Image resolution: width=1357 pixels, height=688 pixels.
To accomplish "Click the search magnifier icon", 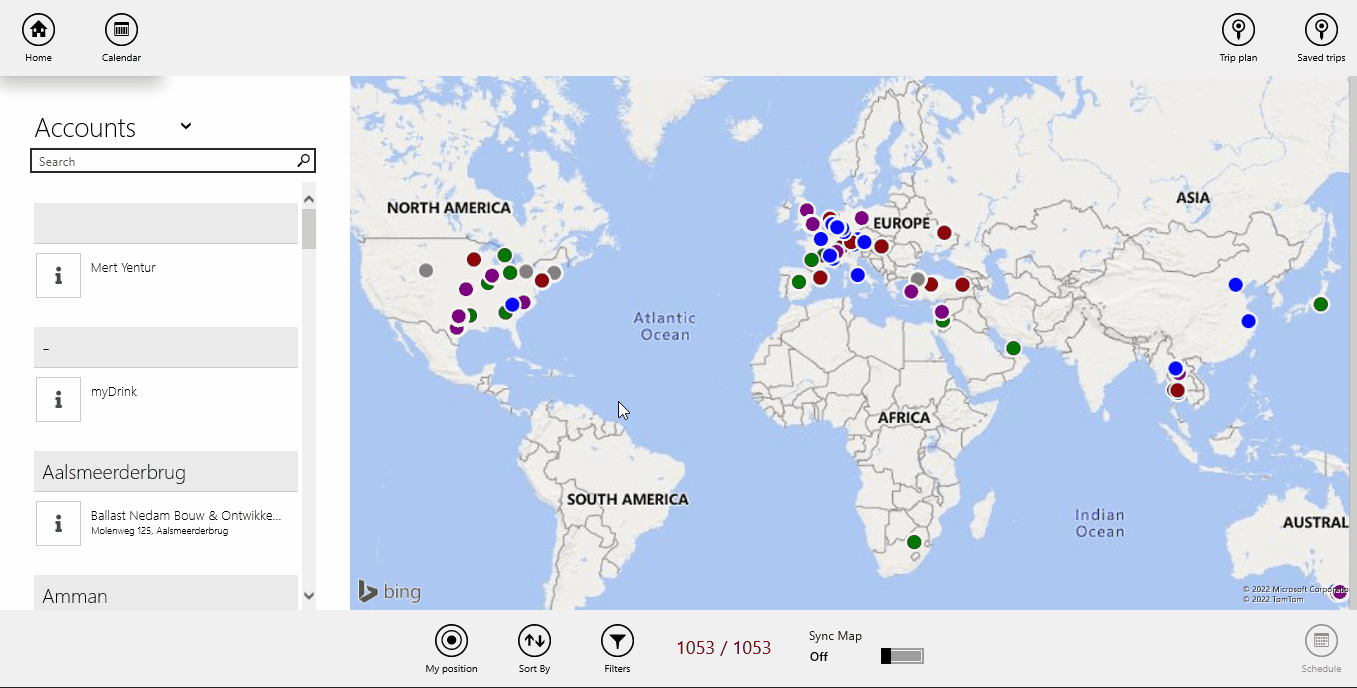I will 304,161.
